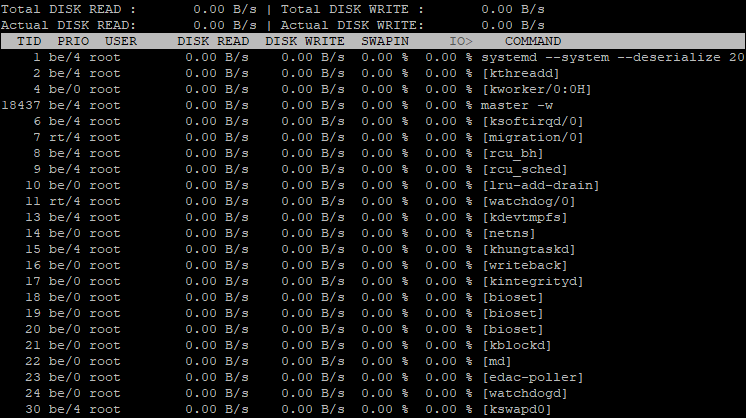Viewport: 746px width, 418px height.
Task: Click the [writeback] process entry
Action: coord(524,266)
